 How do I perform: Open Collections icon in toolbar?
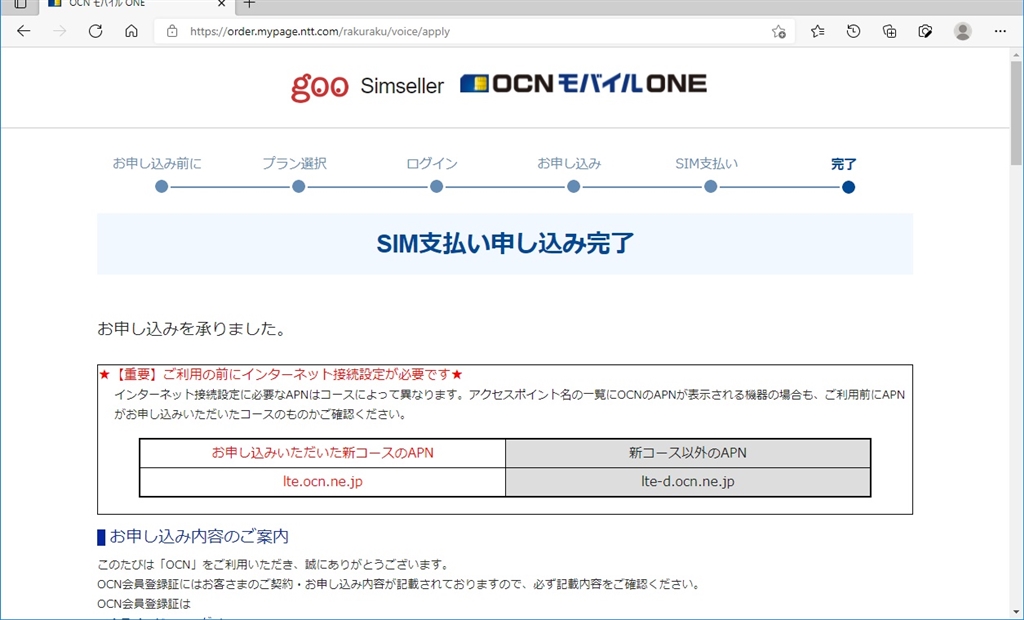[889, 31]
